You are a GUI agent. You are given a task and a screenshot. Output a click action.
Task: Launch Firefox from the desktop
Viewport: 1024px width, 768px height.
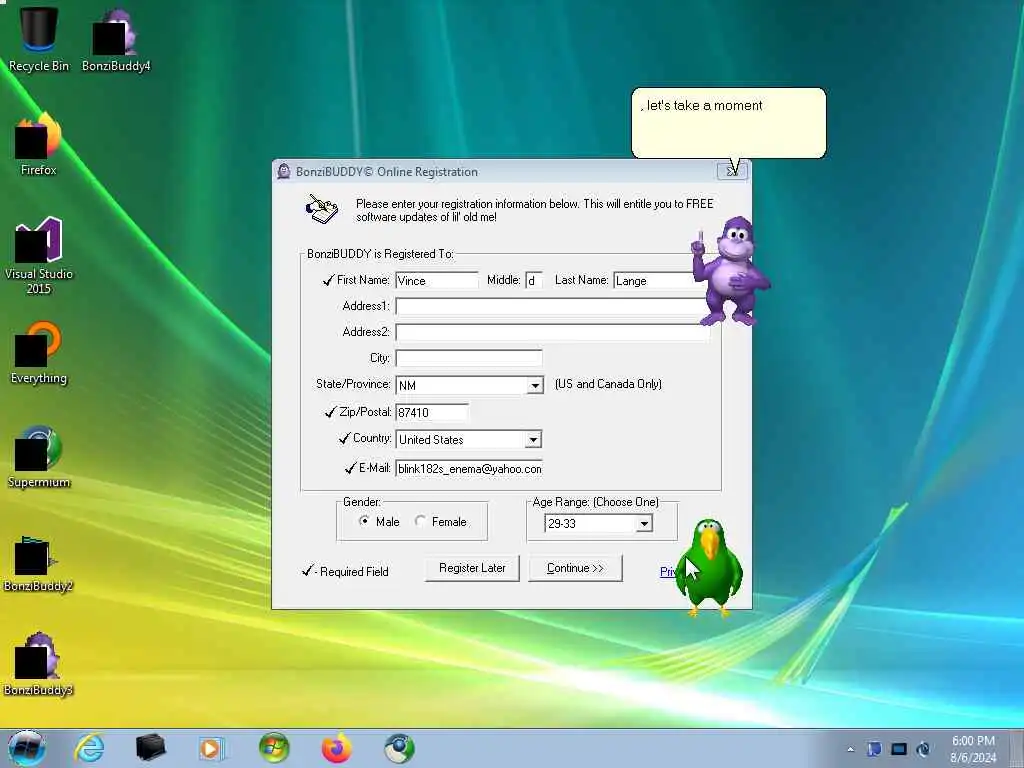(x=39, y=144)
